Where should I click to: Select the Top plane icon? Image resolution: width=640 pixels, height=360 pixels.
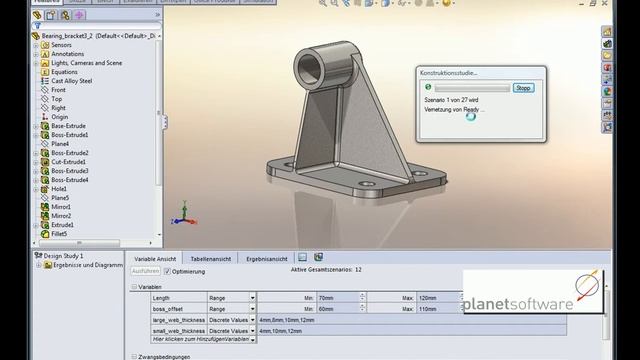click(x=45, y=99)
